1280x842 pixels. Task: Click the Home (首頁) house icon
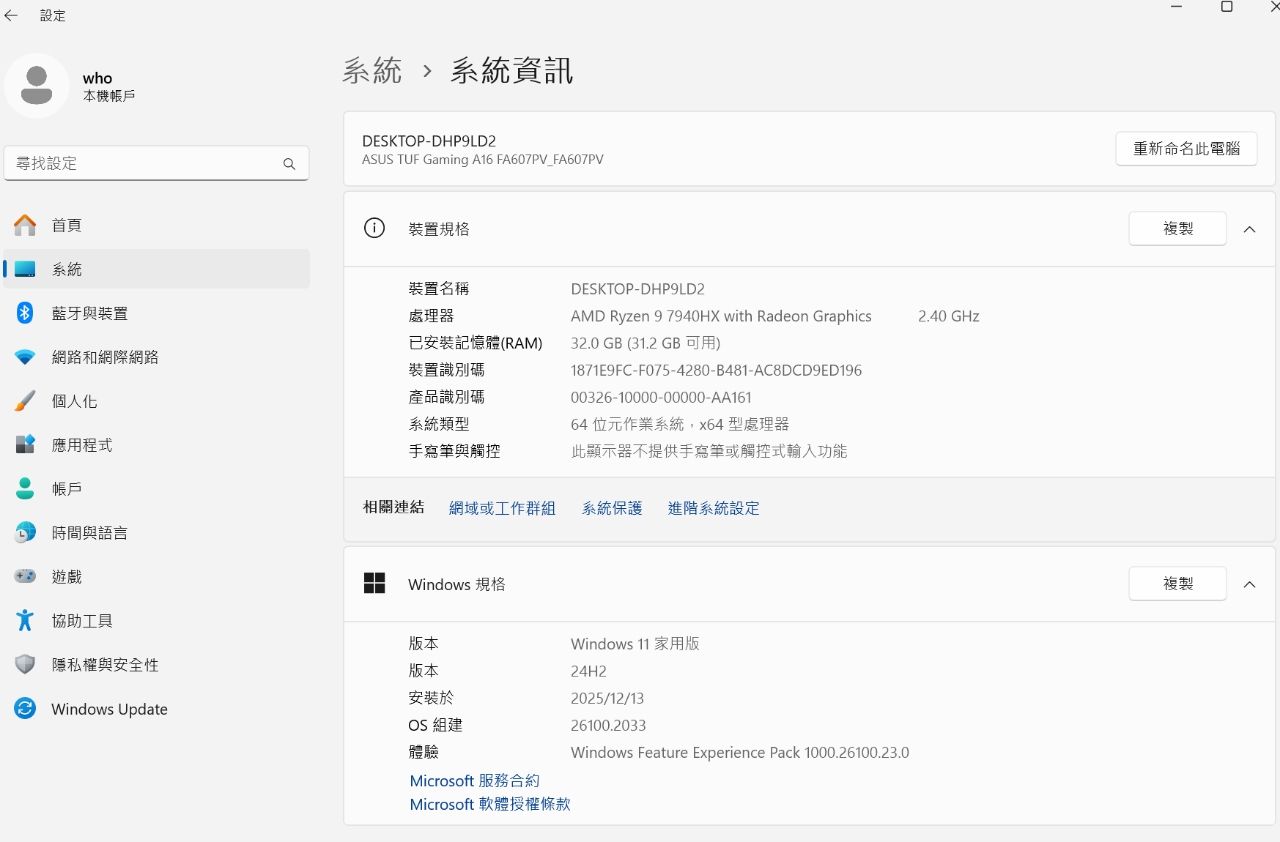tap(25, 225)
